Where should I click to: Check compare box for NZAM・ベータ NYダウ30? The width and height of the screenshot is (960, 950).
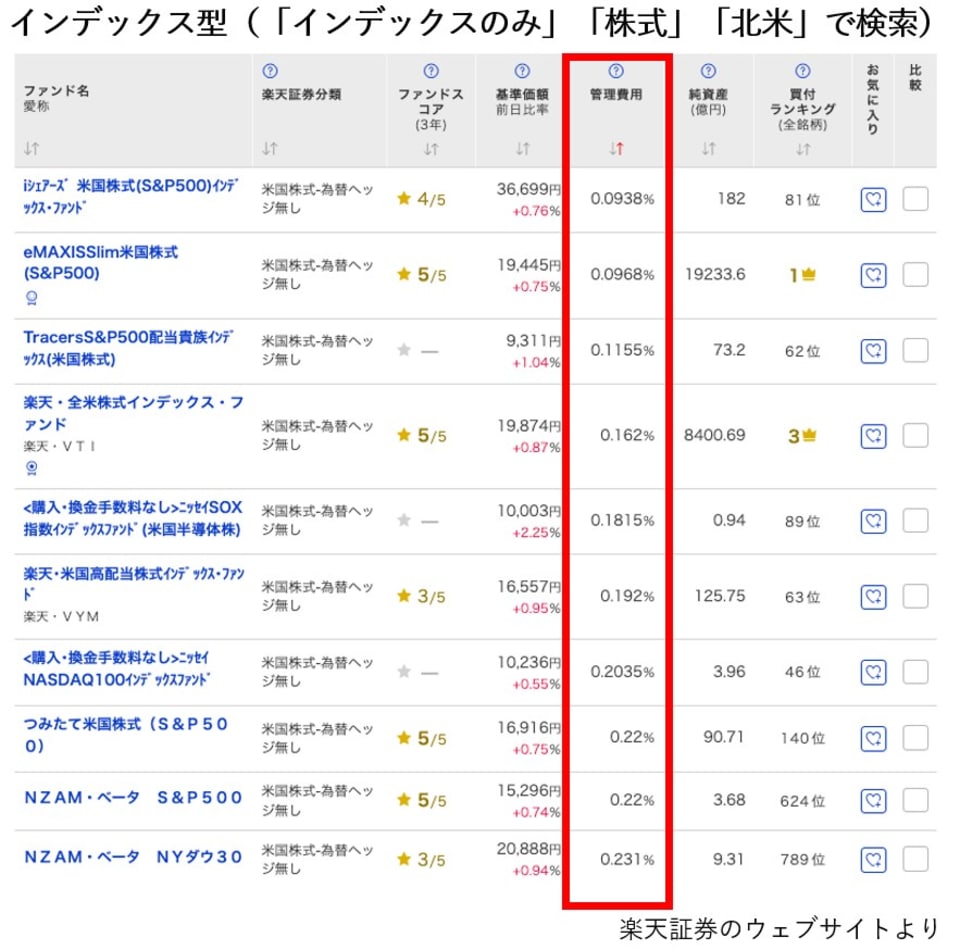915,859
